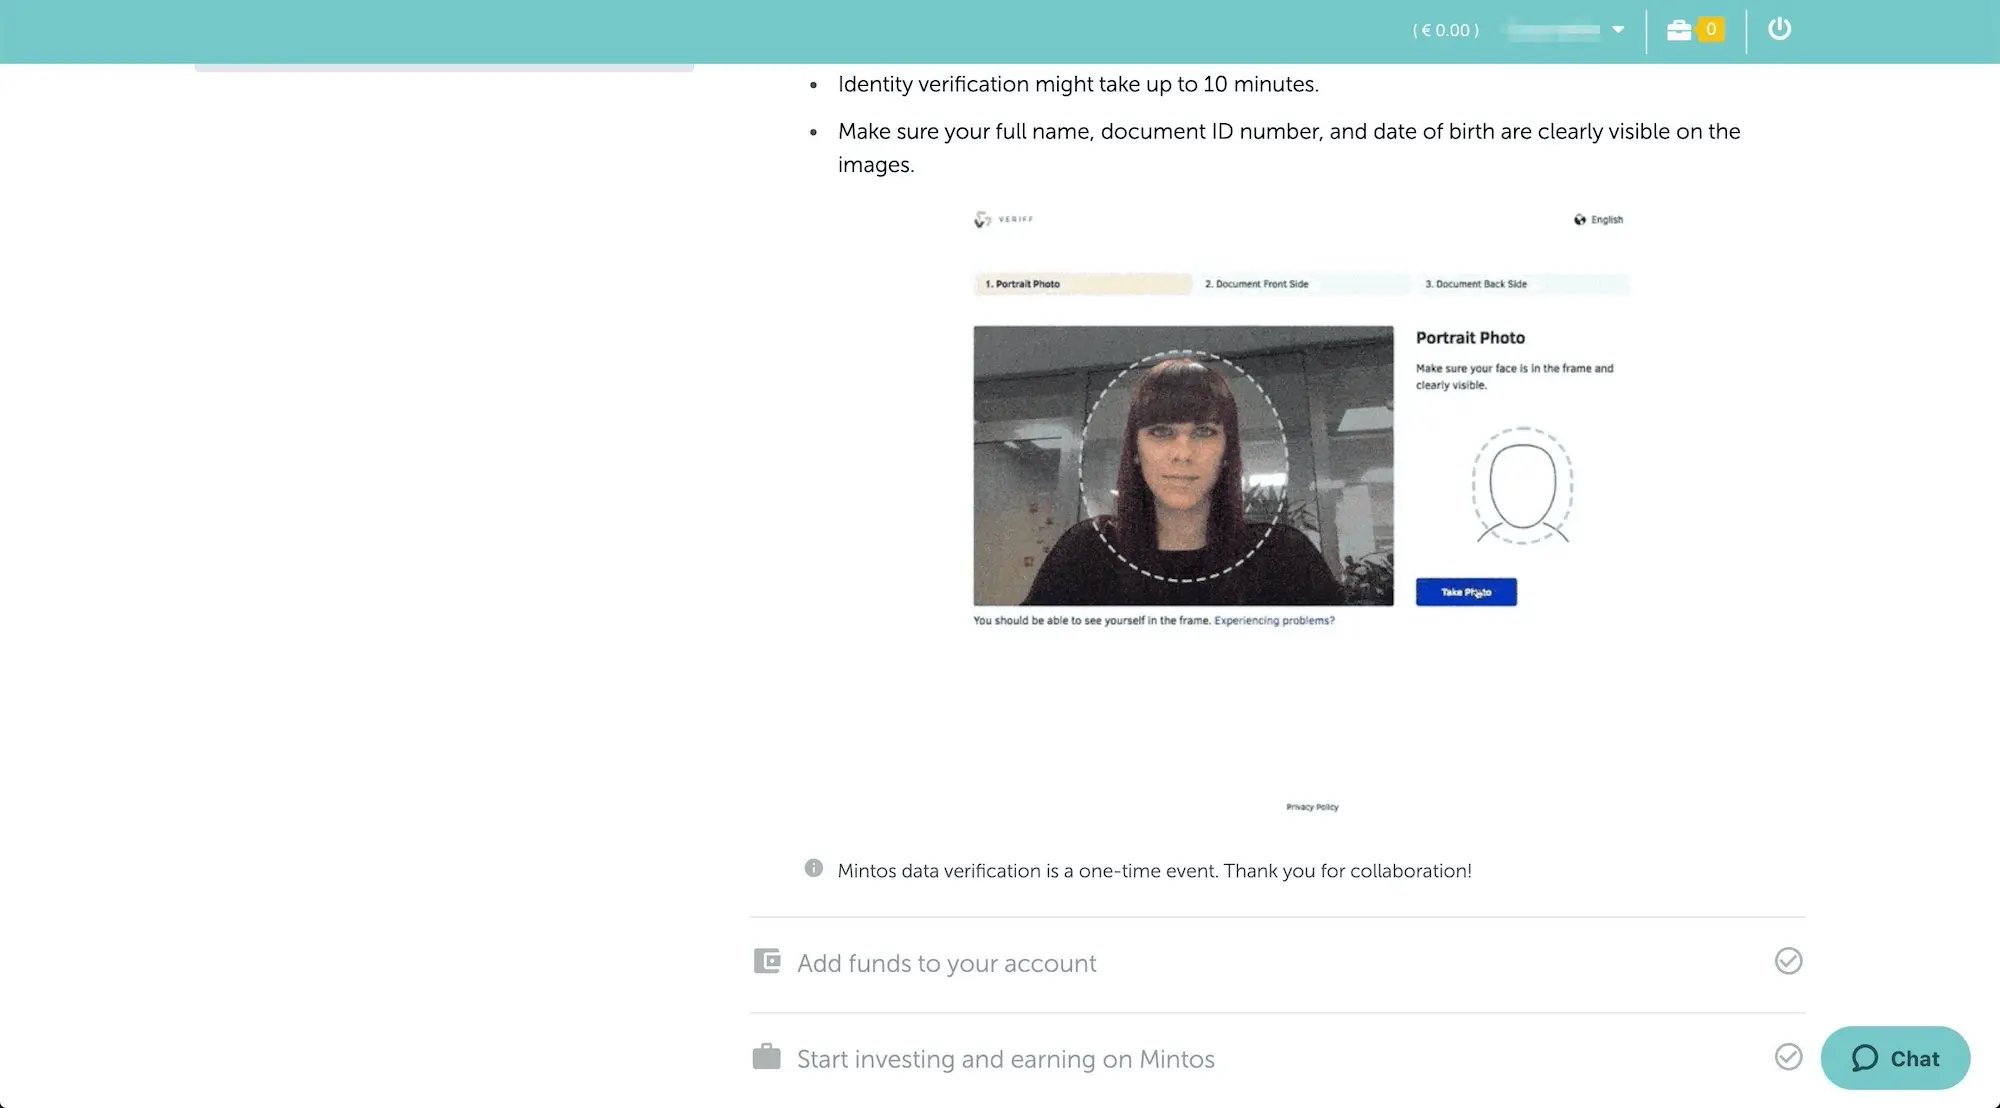Click the € 0.00 balance
Screen dimensions: 2000x1108
(1445, 30)
